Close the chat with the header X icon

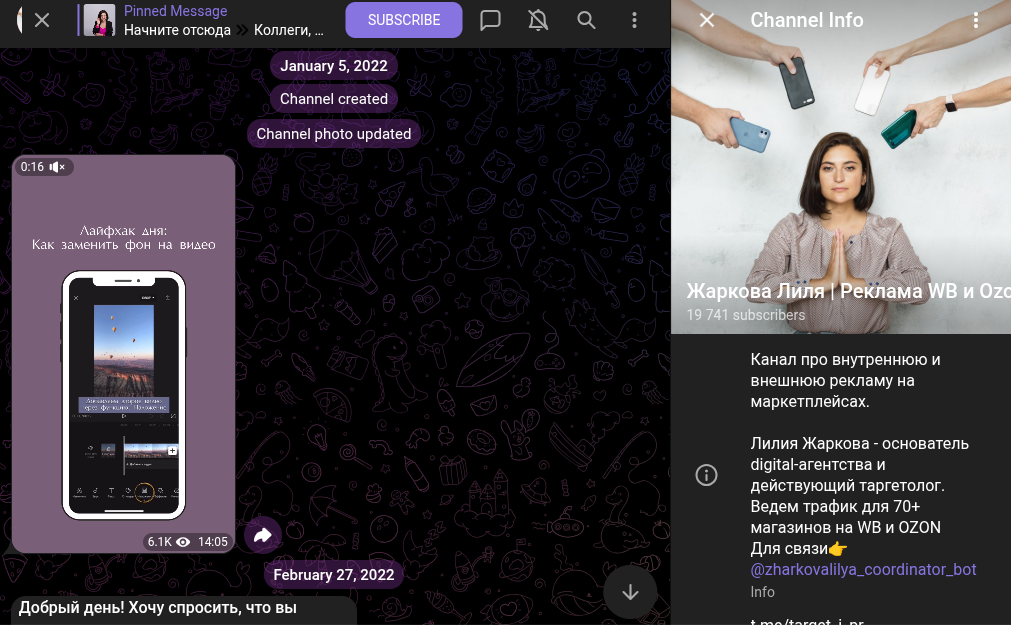[42, 20]
